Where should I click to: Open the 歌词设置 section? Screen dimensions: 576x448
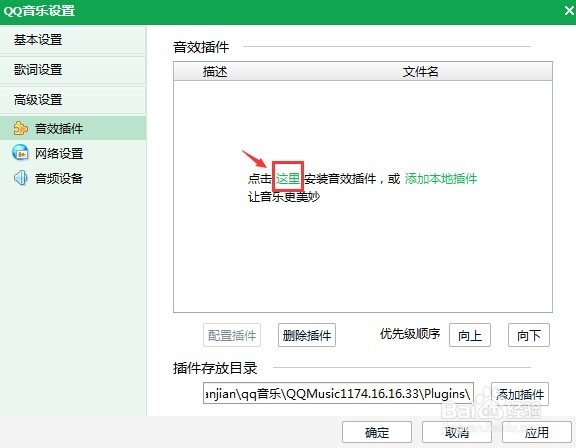[x=73, y=70]
